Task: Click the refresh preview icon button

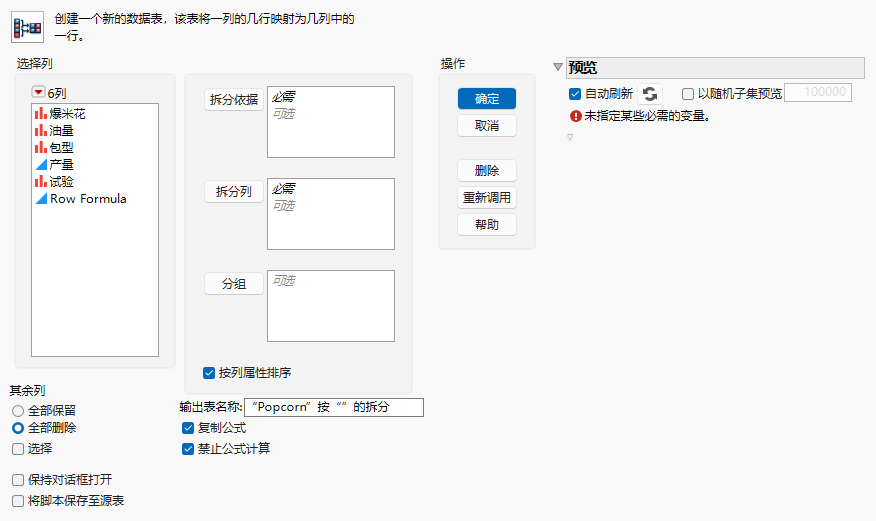Action: click(x=650, y=94)
